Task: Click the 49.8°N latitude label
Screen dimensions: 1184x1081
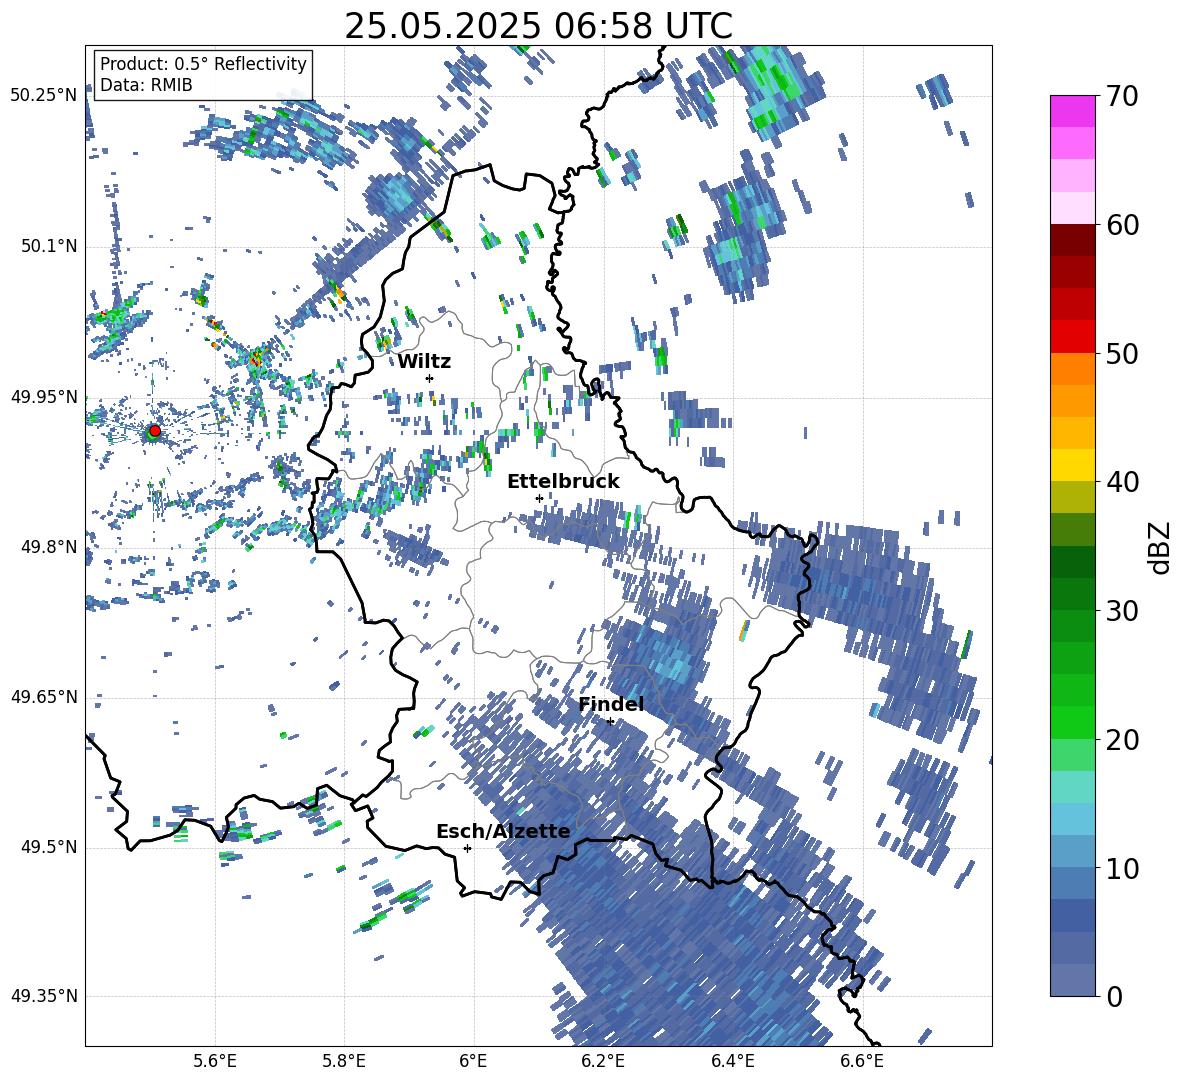Action: (x=48, y=547)
